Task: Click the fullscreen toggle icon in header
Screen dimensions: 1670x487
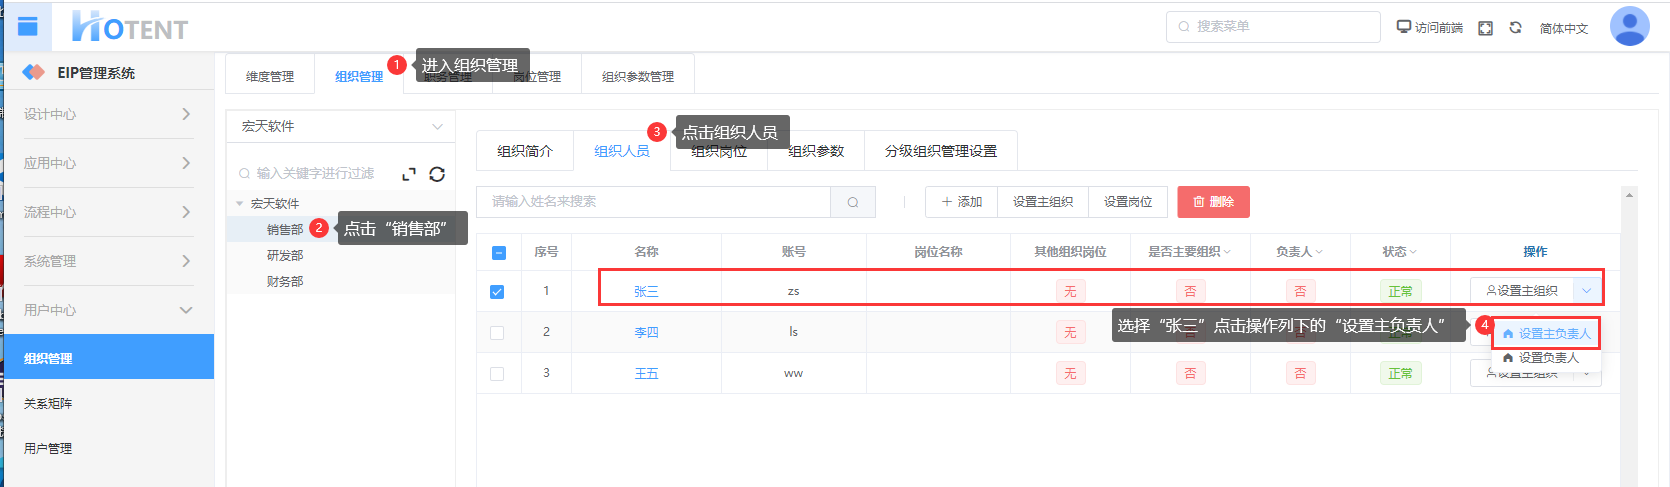Action: [x=1486, y=28]
